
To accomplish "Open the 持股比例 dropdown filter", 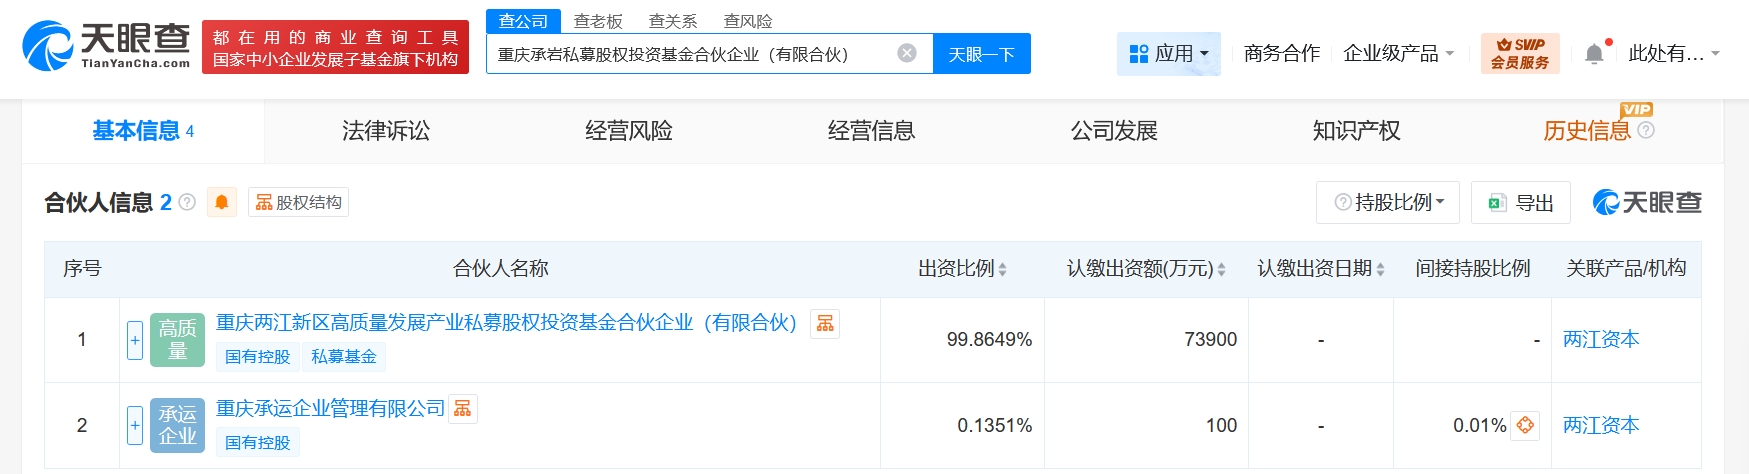I will click(1388, 203).
